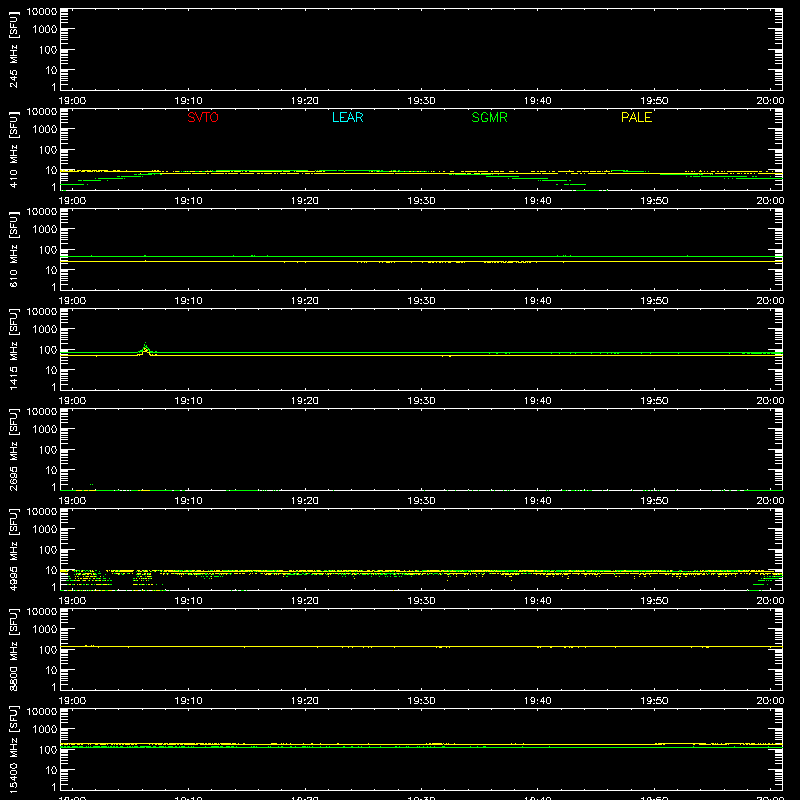Click 19:20 tick under the 410 MHz panel
This screenshot has height=800, width=800.
point(305,201)
